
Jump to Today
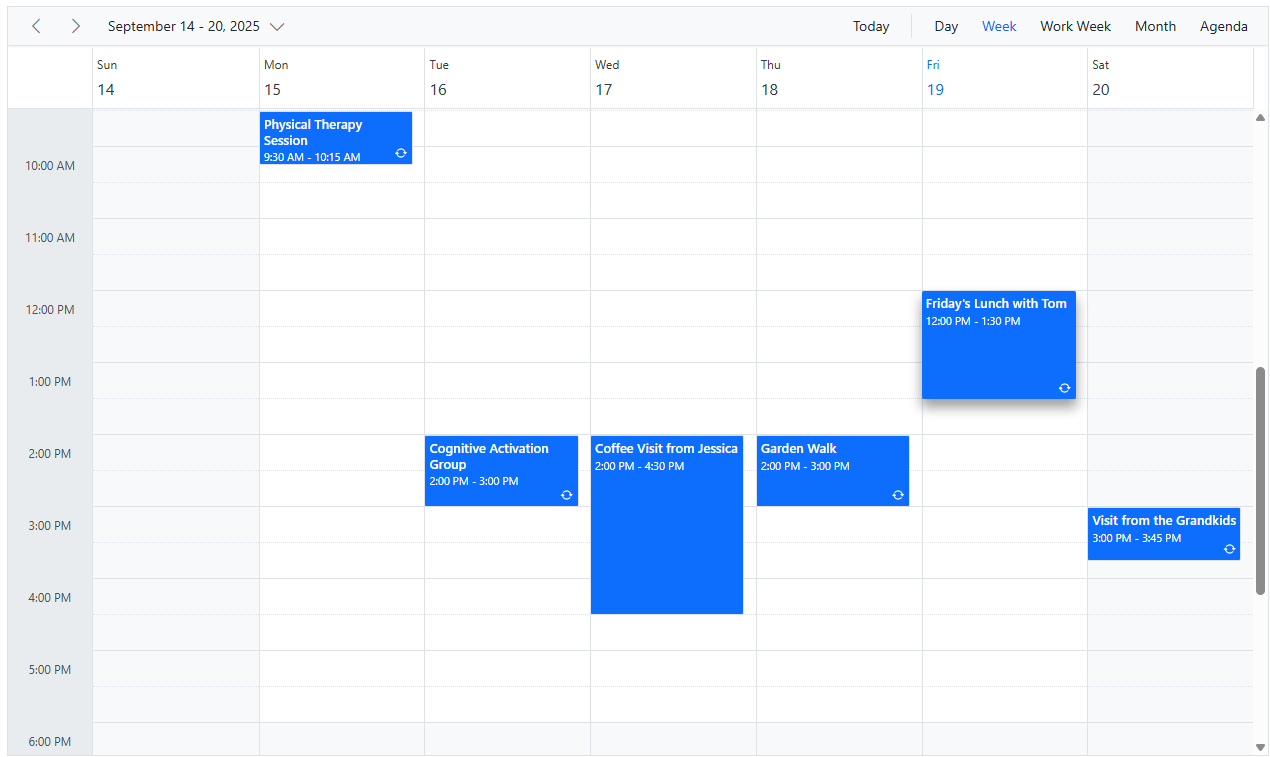[x=870, y=26]
